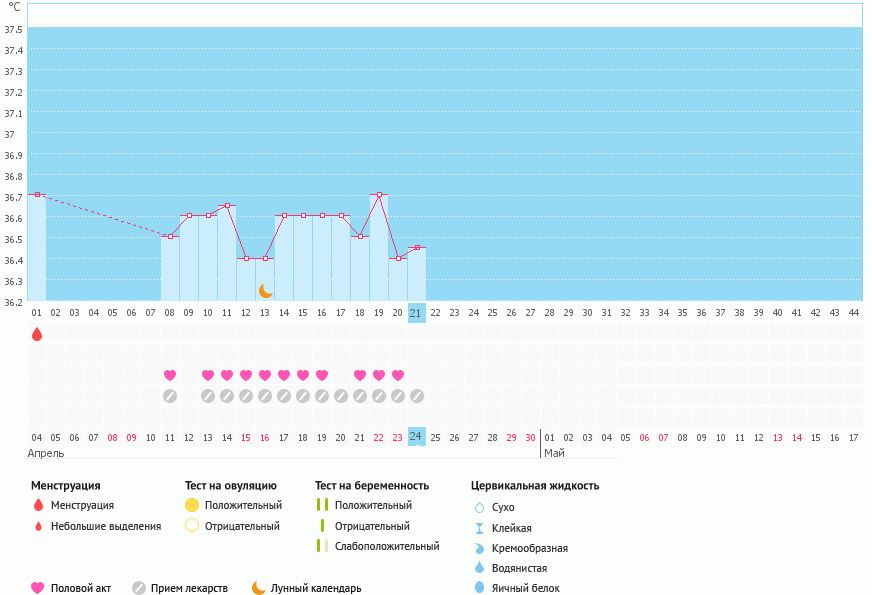Click the heart icon on cycle day 20
Viewport: 872px width, 595px height.
398,375
